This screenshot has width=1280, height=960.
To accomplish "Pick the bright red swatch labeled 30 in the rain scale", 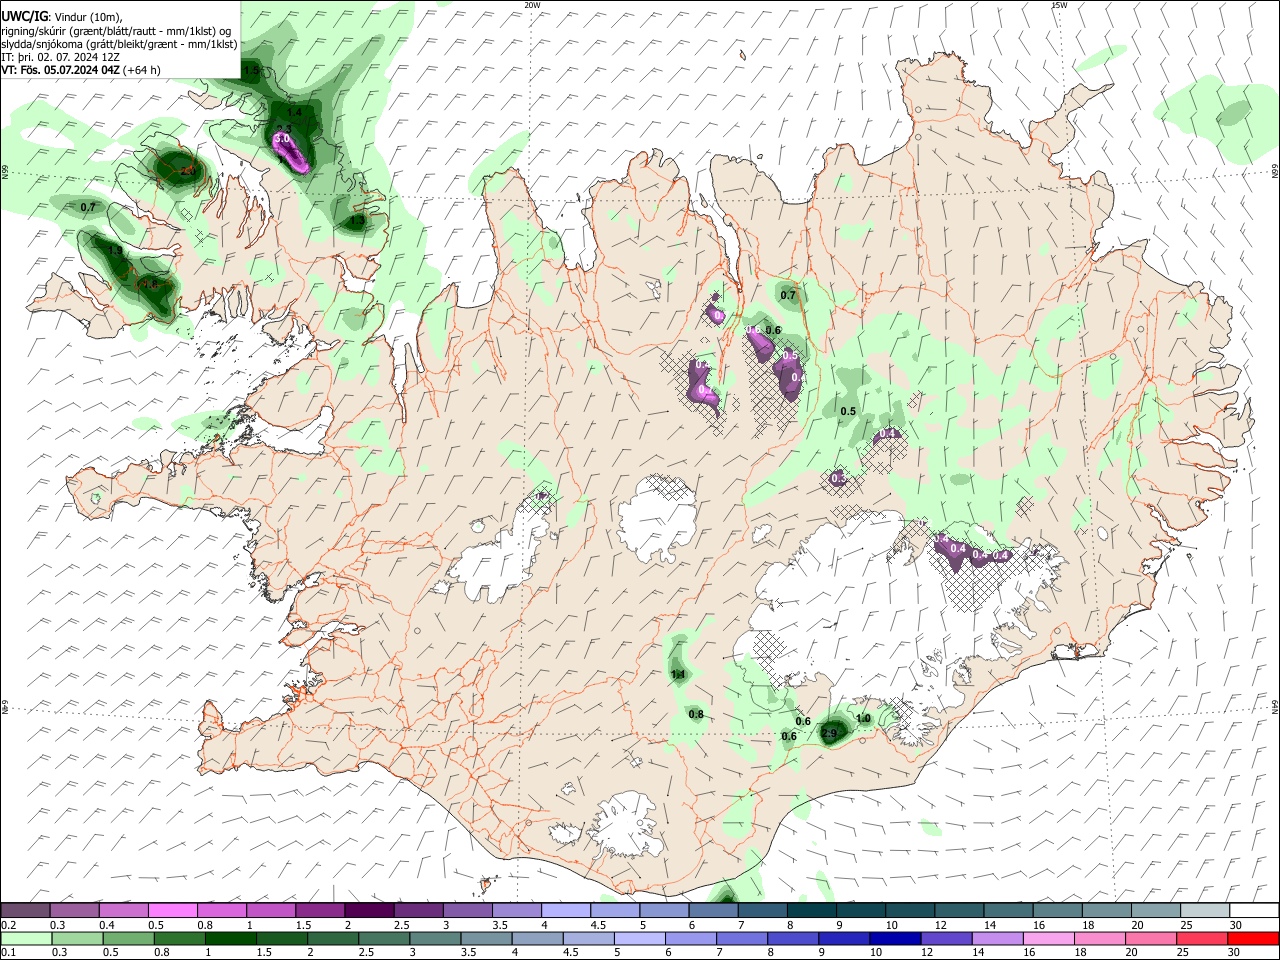I will [1252, 939].
